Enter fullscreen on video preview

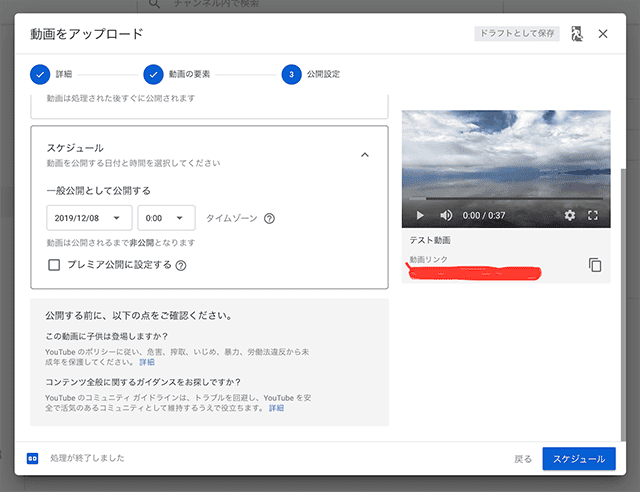tap(593, 215)
